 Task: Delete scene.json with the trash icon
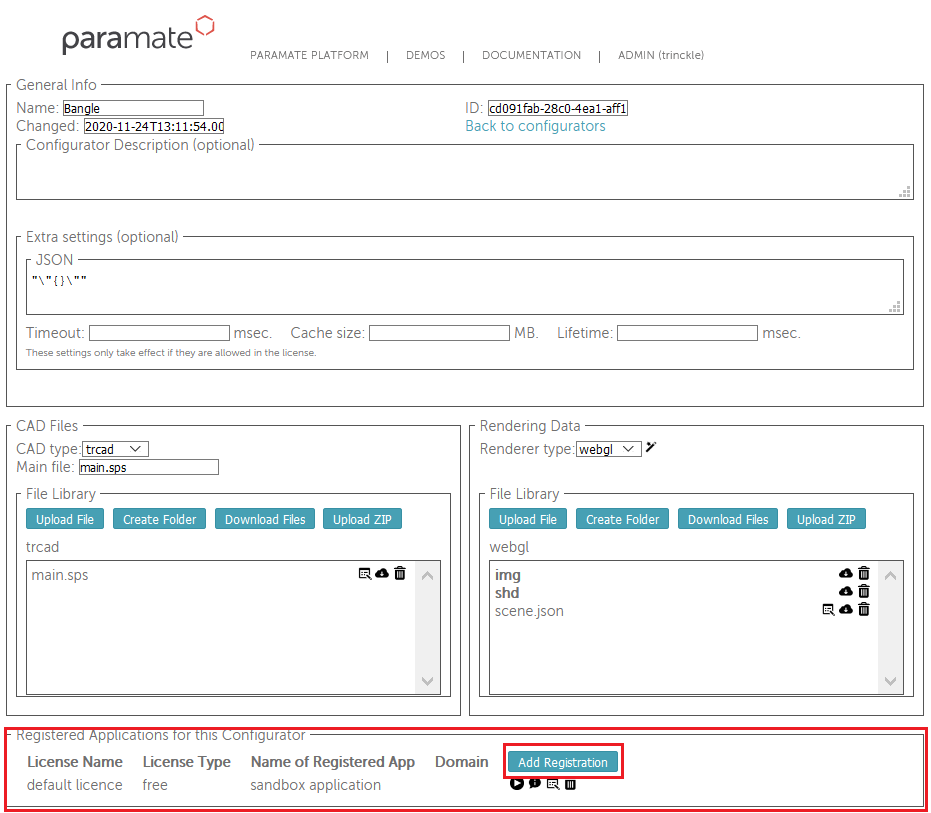864,609
